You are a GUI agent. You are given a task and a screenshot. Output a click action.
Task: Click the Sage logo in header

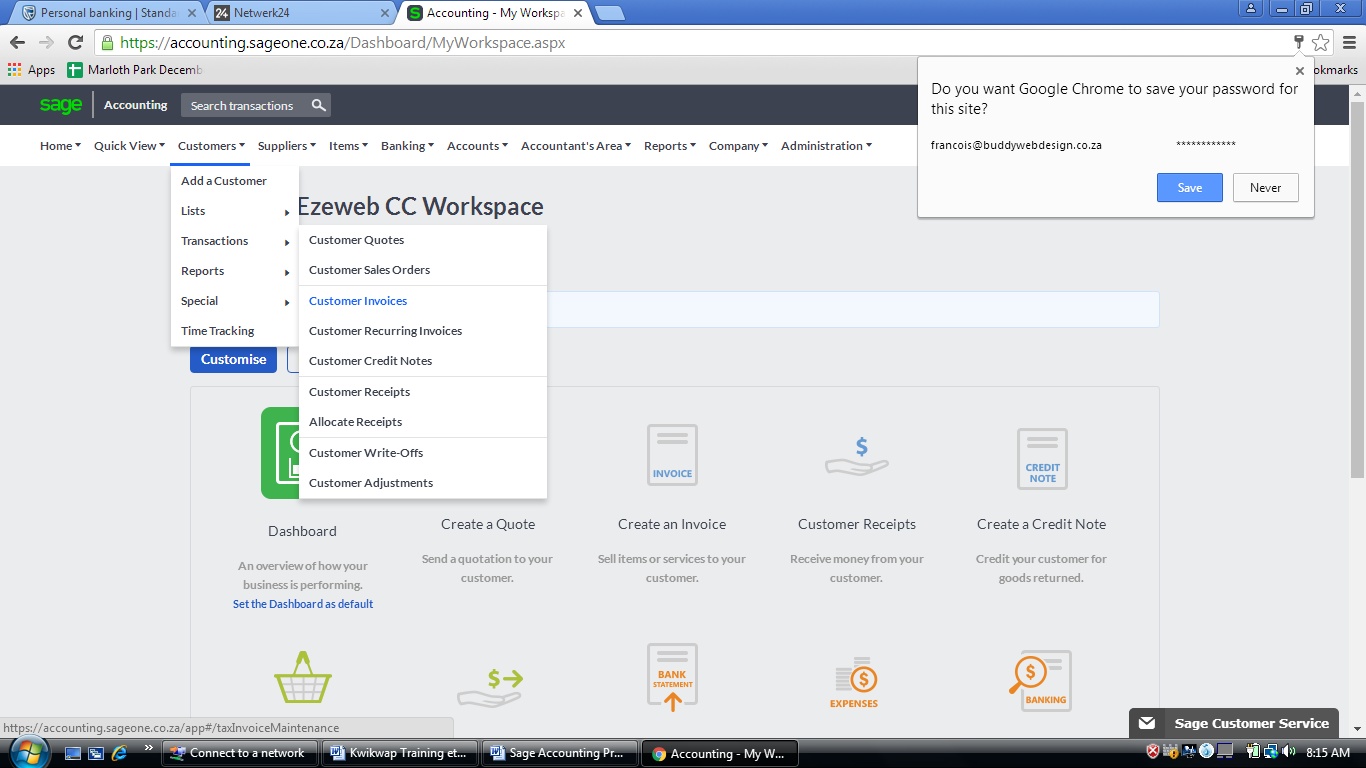coord(61,105)
